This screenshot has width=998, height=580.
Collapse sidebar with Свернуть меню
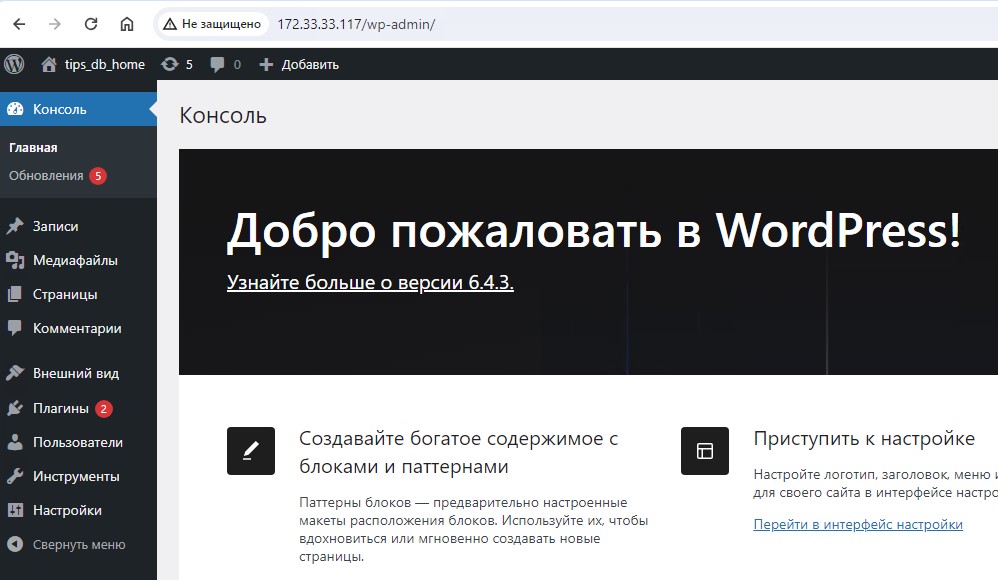[78, 545]
